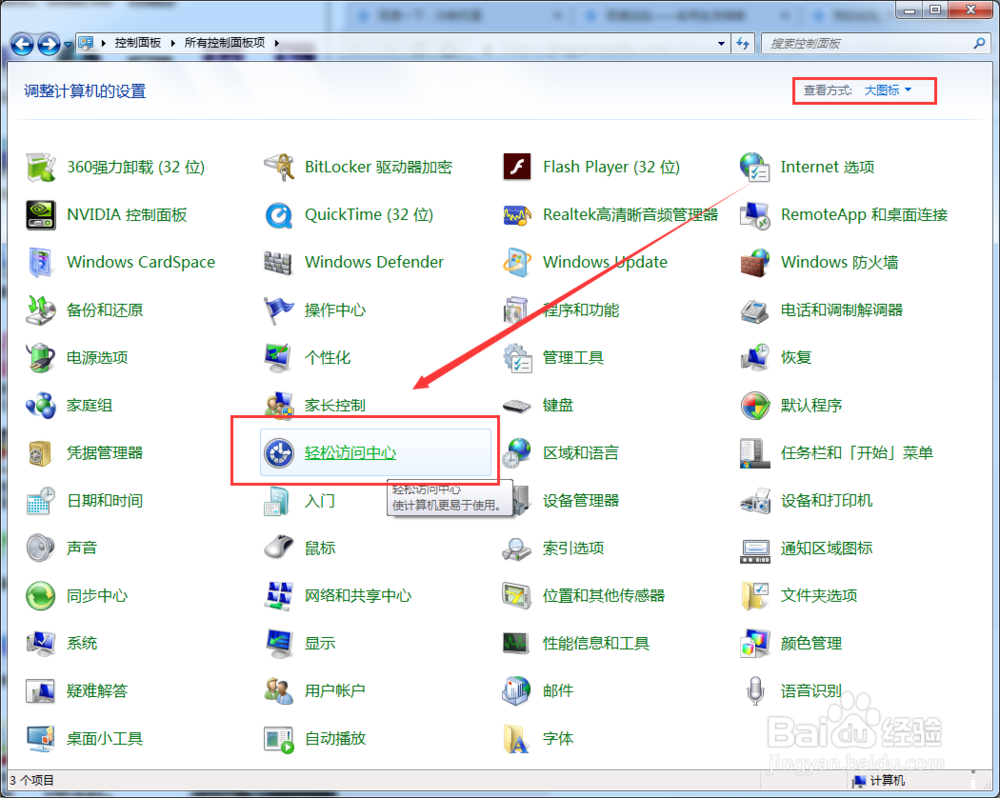
Task: Open Realtek高清晰音频管理器 icon
Action: (517, 215)
